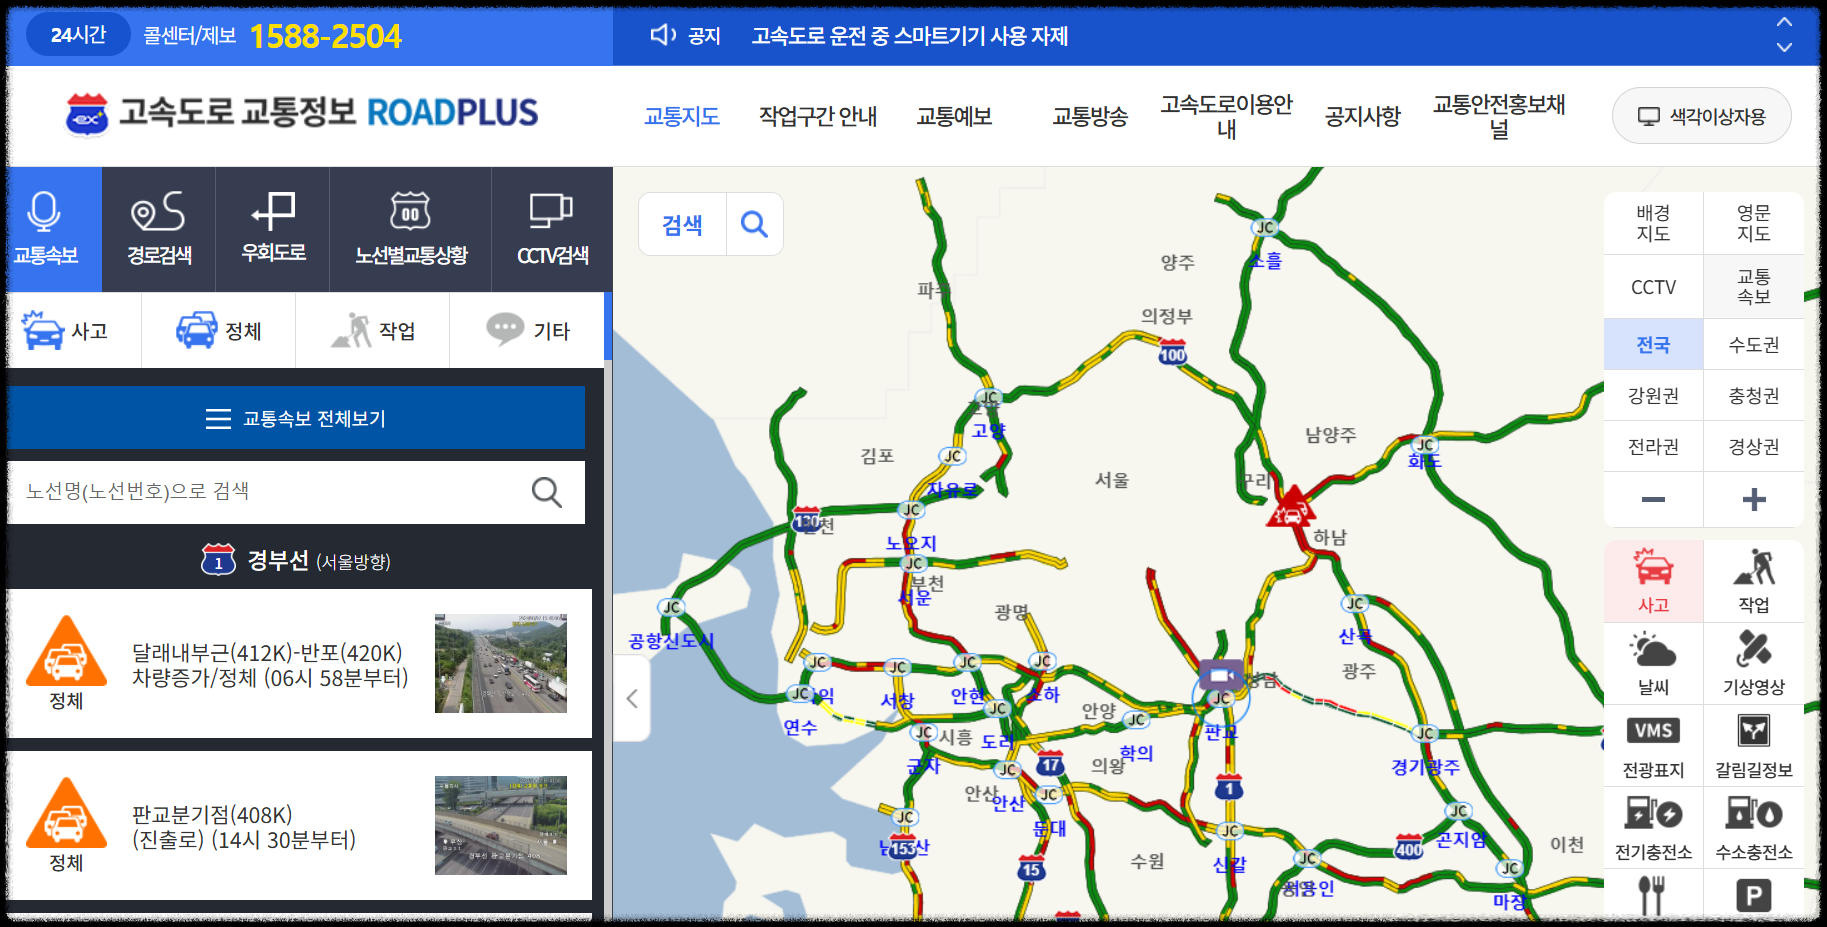This screenshot has height=927, width=1827.
Task: Click the ROADPLUS logo
Action: tap(302, 113)
